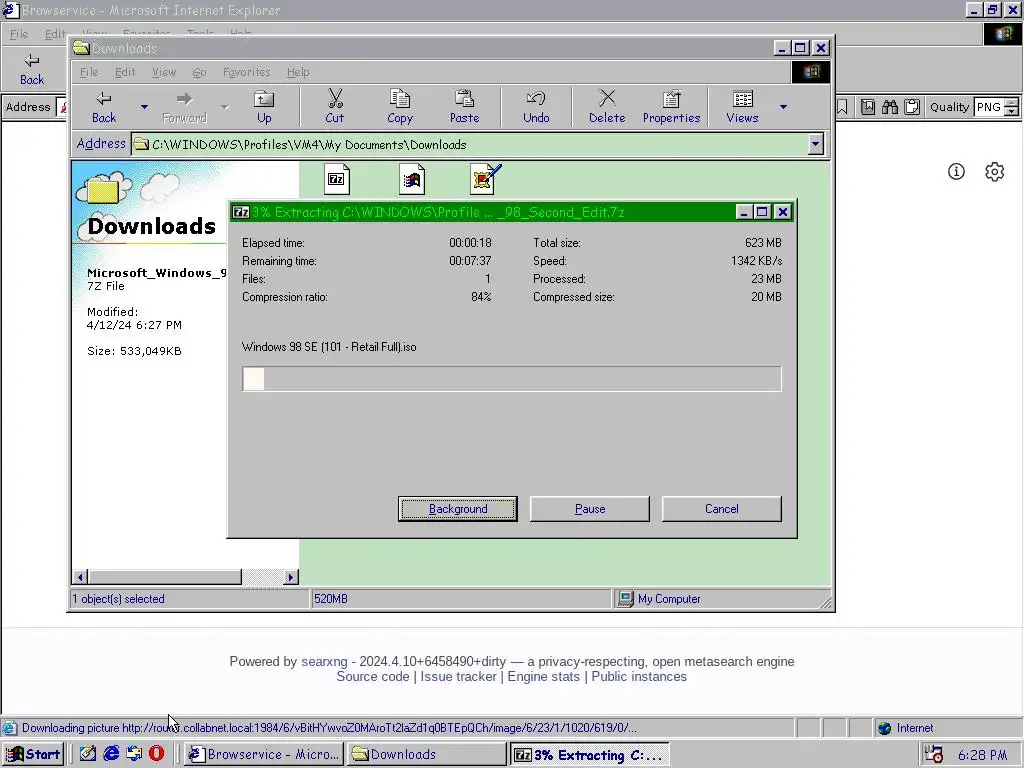
Task: Open the Public instances link
Action: click(x=639, y=677)
